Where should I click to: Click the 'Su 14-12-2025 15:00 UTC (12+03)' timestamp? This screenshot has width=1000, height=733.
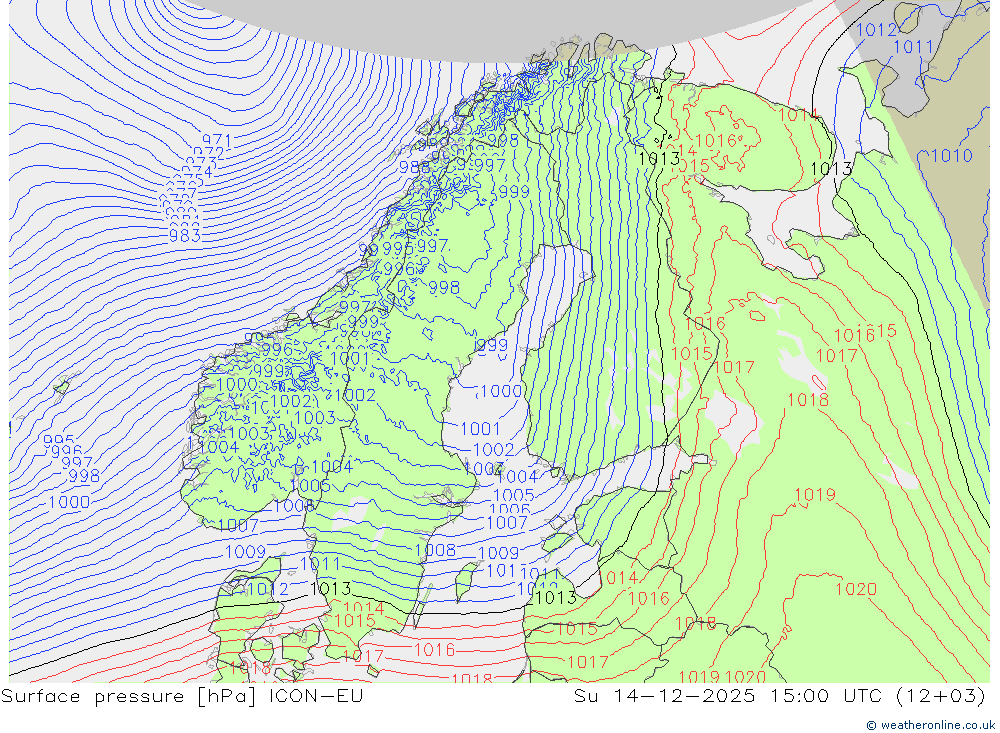click(x=779, y=696)
